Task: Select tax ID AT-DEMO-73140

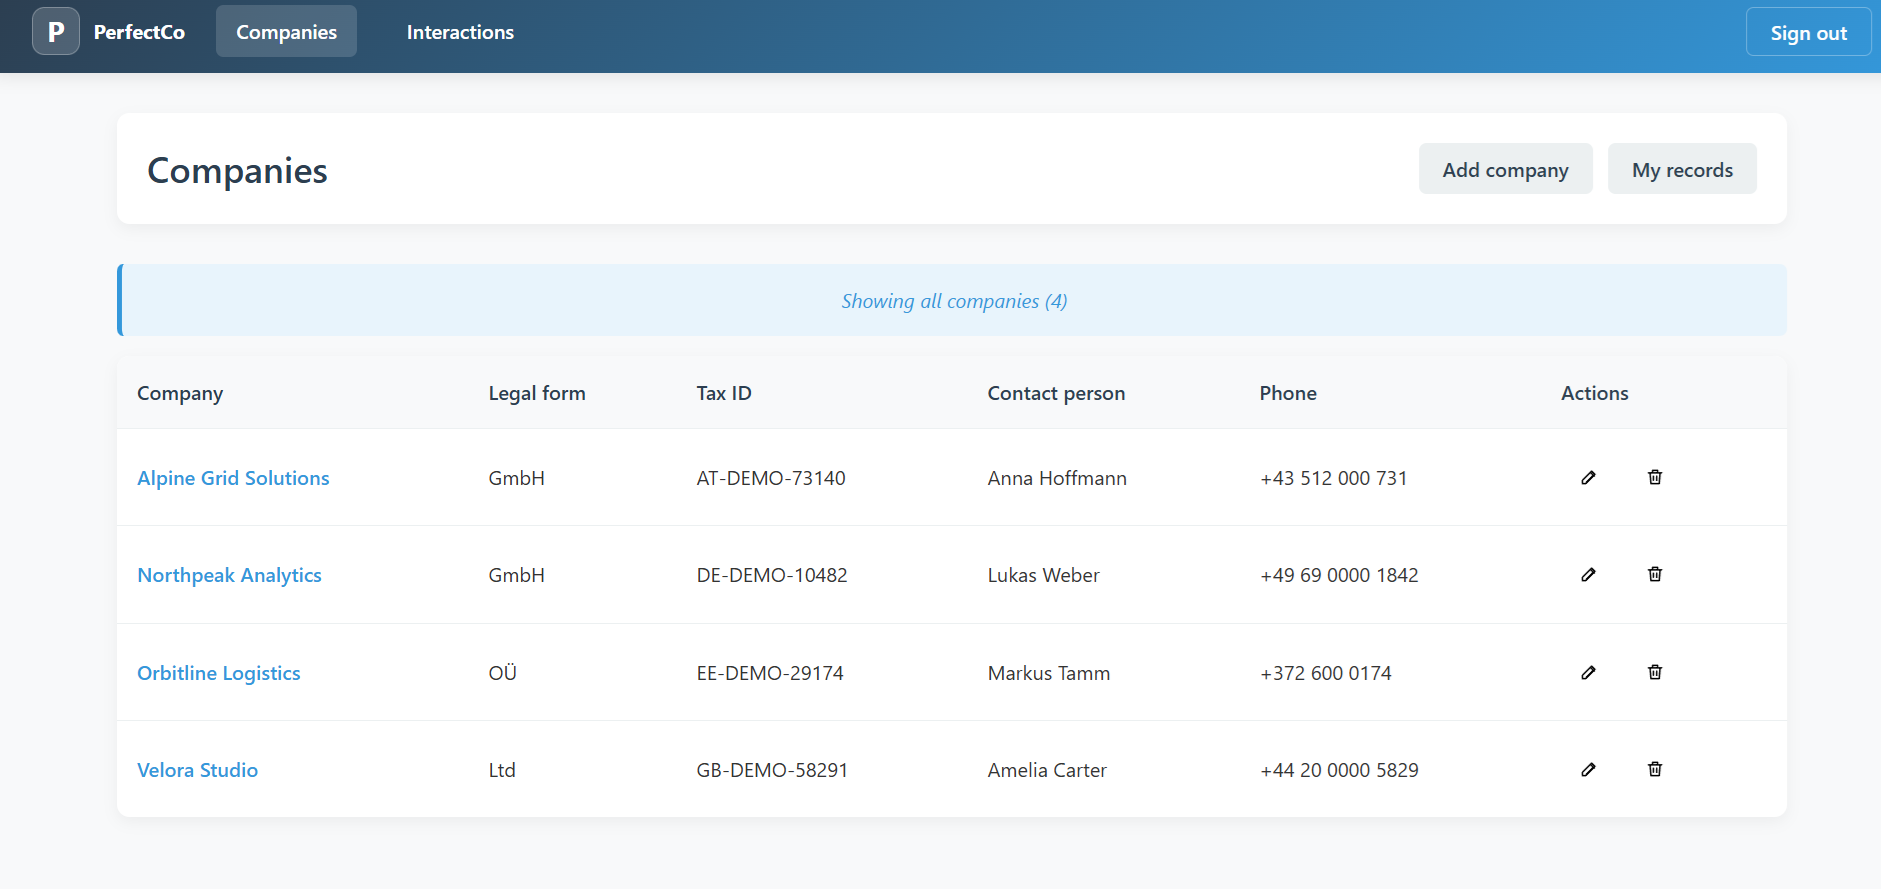Action: 771,478
